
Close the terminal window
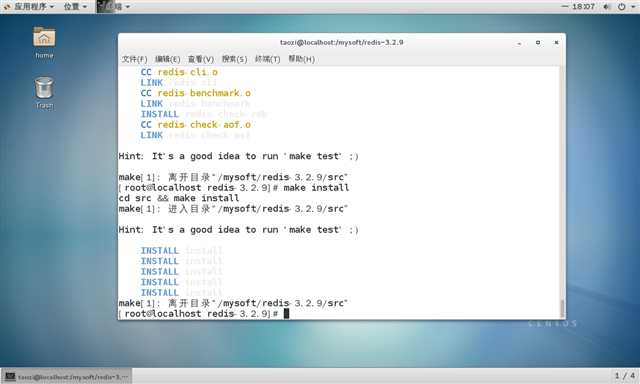coord(556,42)
